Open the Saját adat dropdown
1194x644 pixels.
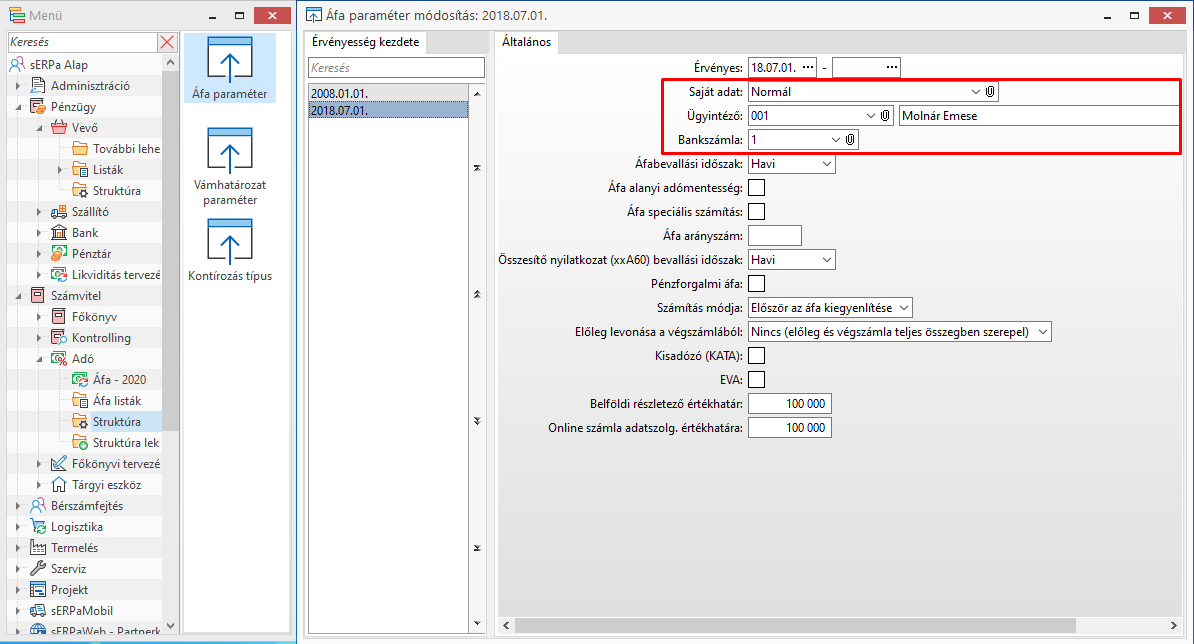click(975, 91)
